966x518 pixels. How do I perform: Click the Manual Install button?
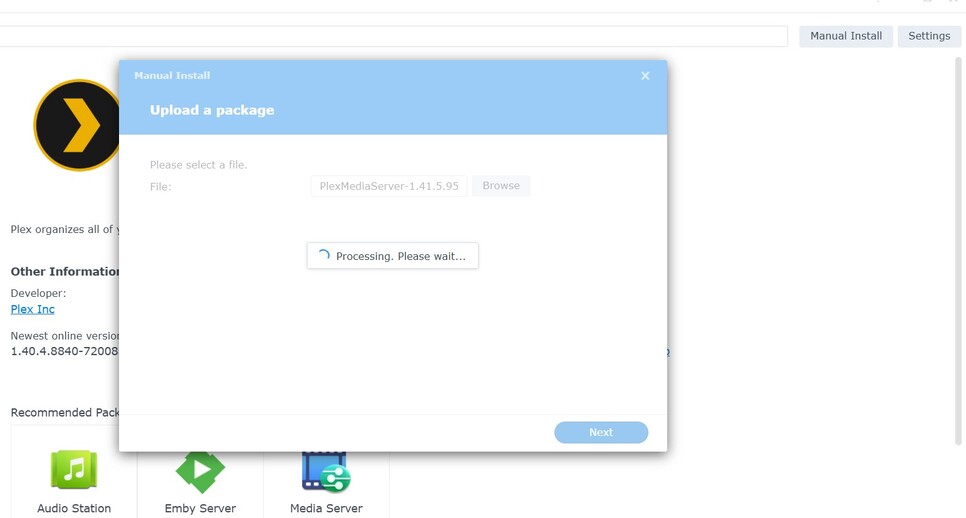[x=846, y=36]
